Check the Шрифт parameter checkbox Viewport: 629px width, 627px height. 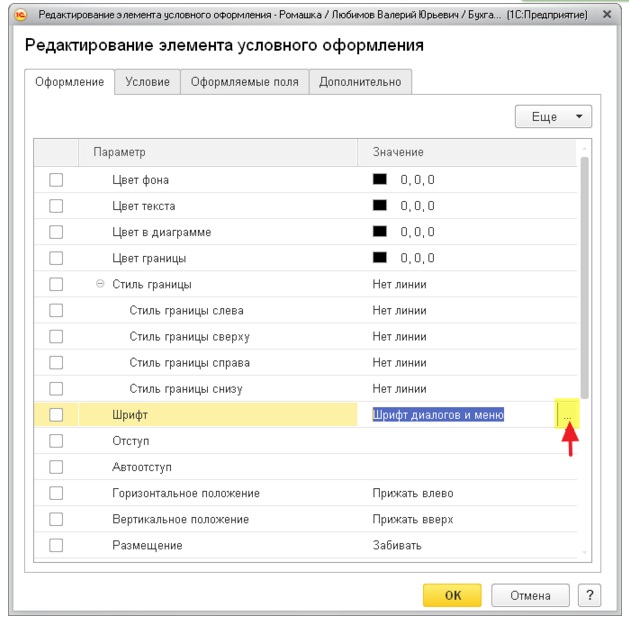click(56, 414)
